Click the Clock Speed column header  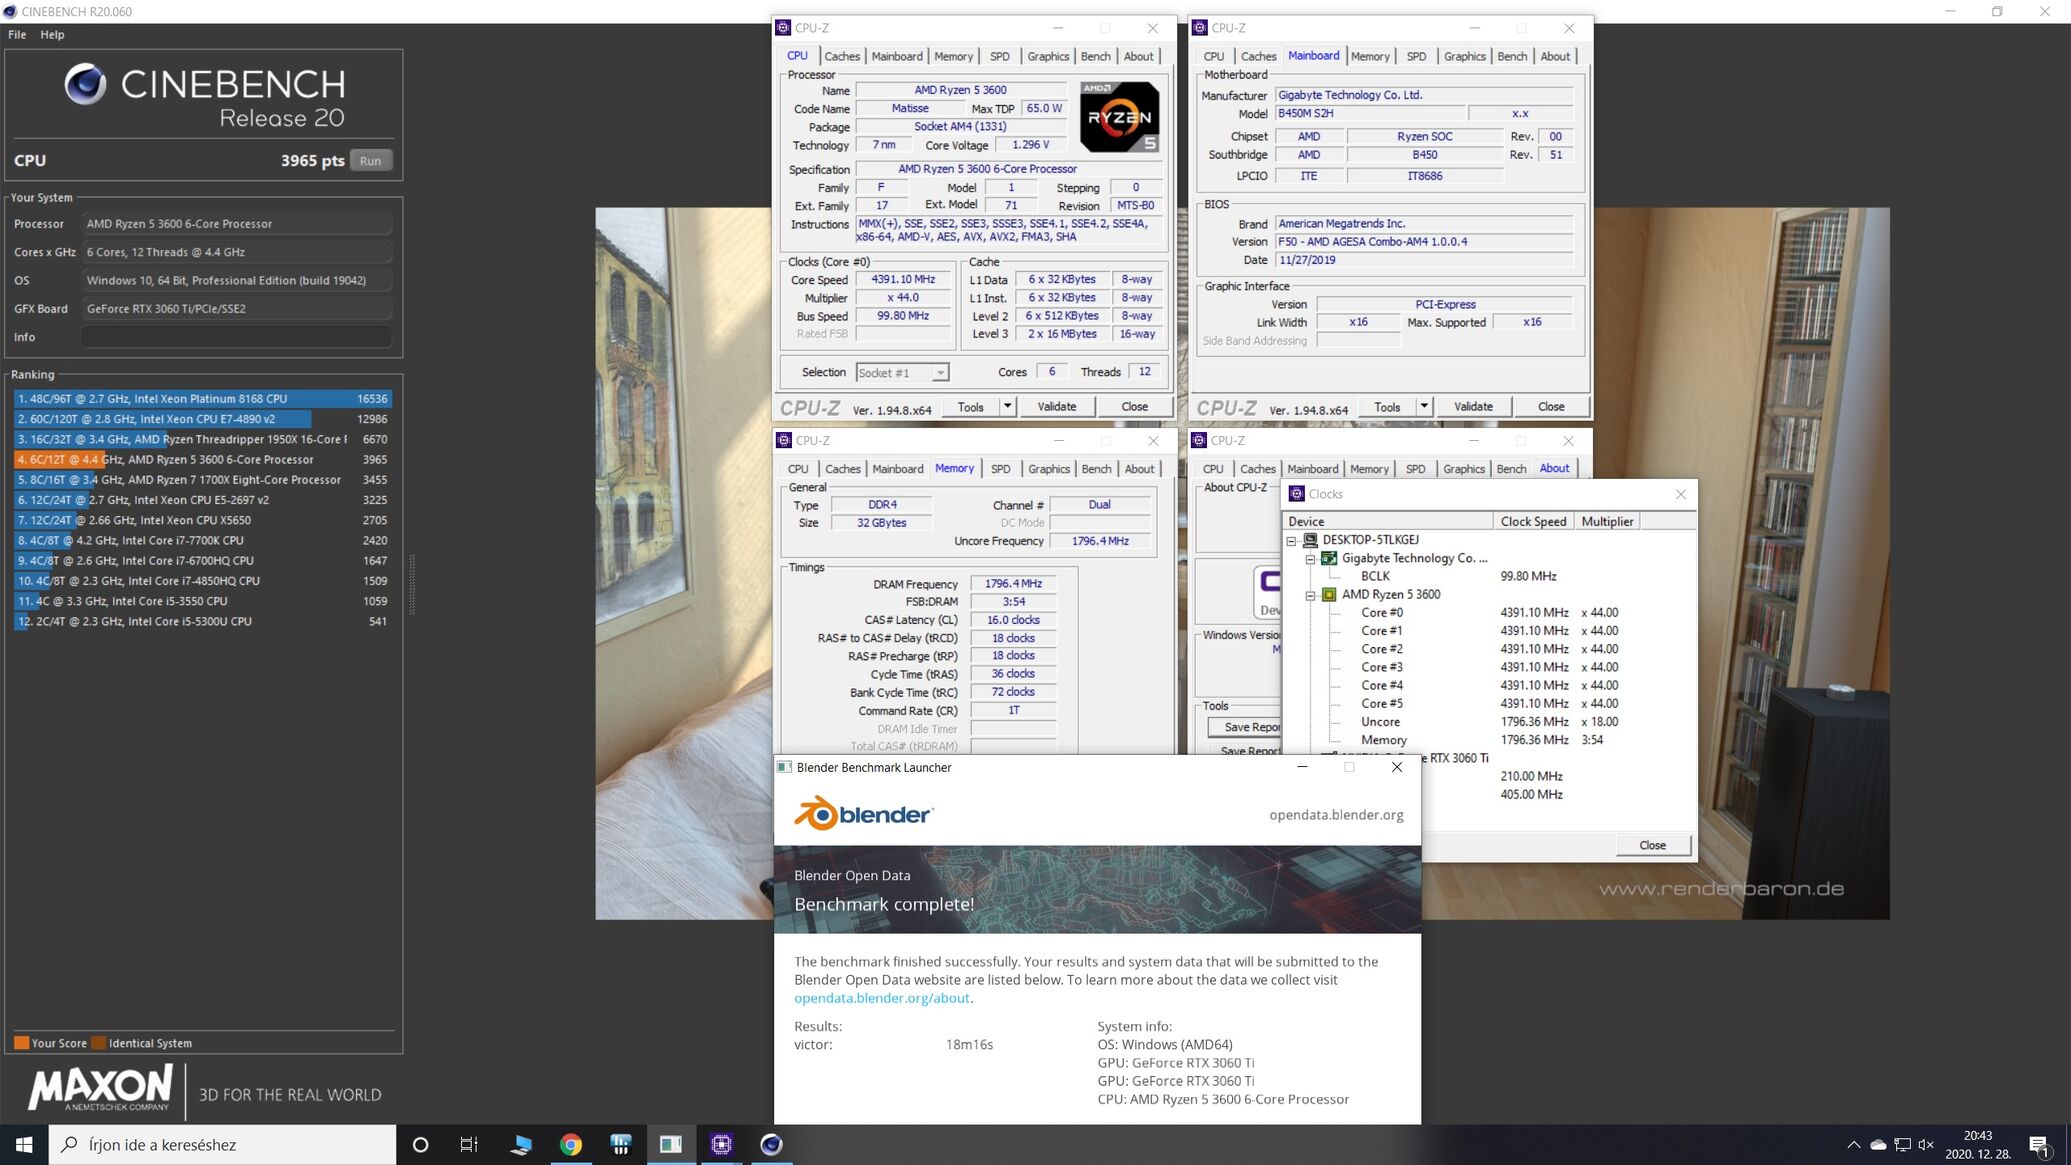1533,521
